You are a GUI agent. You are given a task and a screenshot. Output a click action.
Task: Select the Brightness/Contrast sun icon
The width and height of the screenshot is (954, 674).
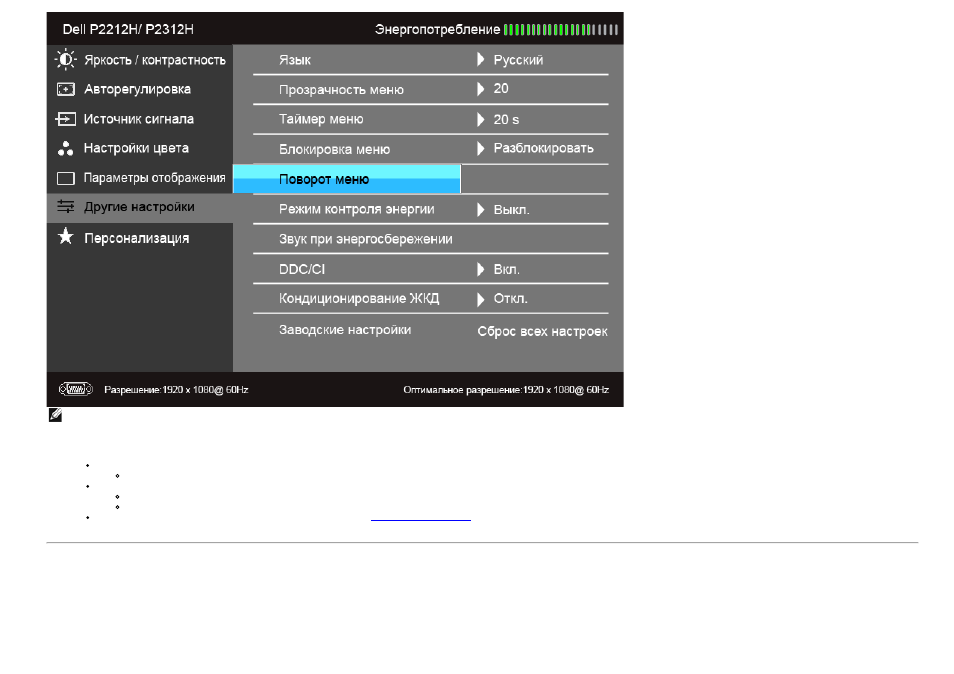click(x=66, y=60)
